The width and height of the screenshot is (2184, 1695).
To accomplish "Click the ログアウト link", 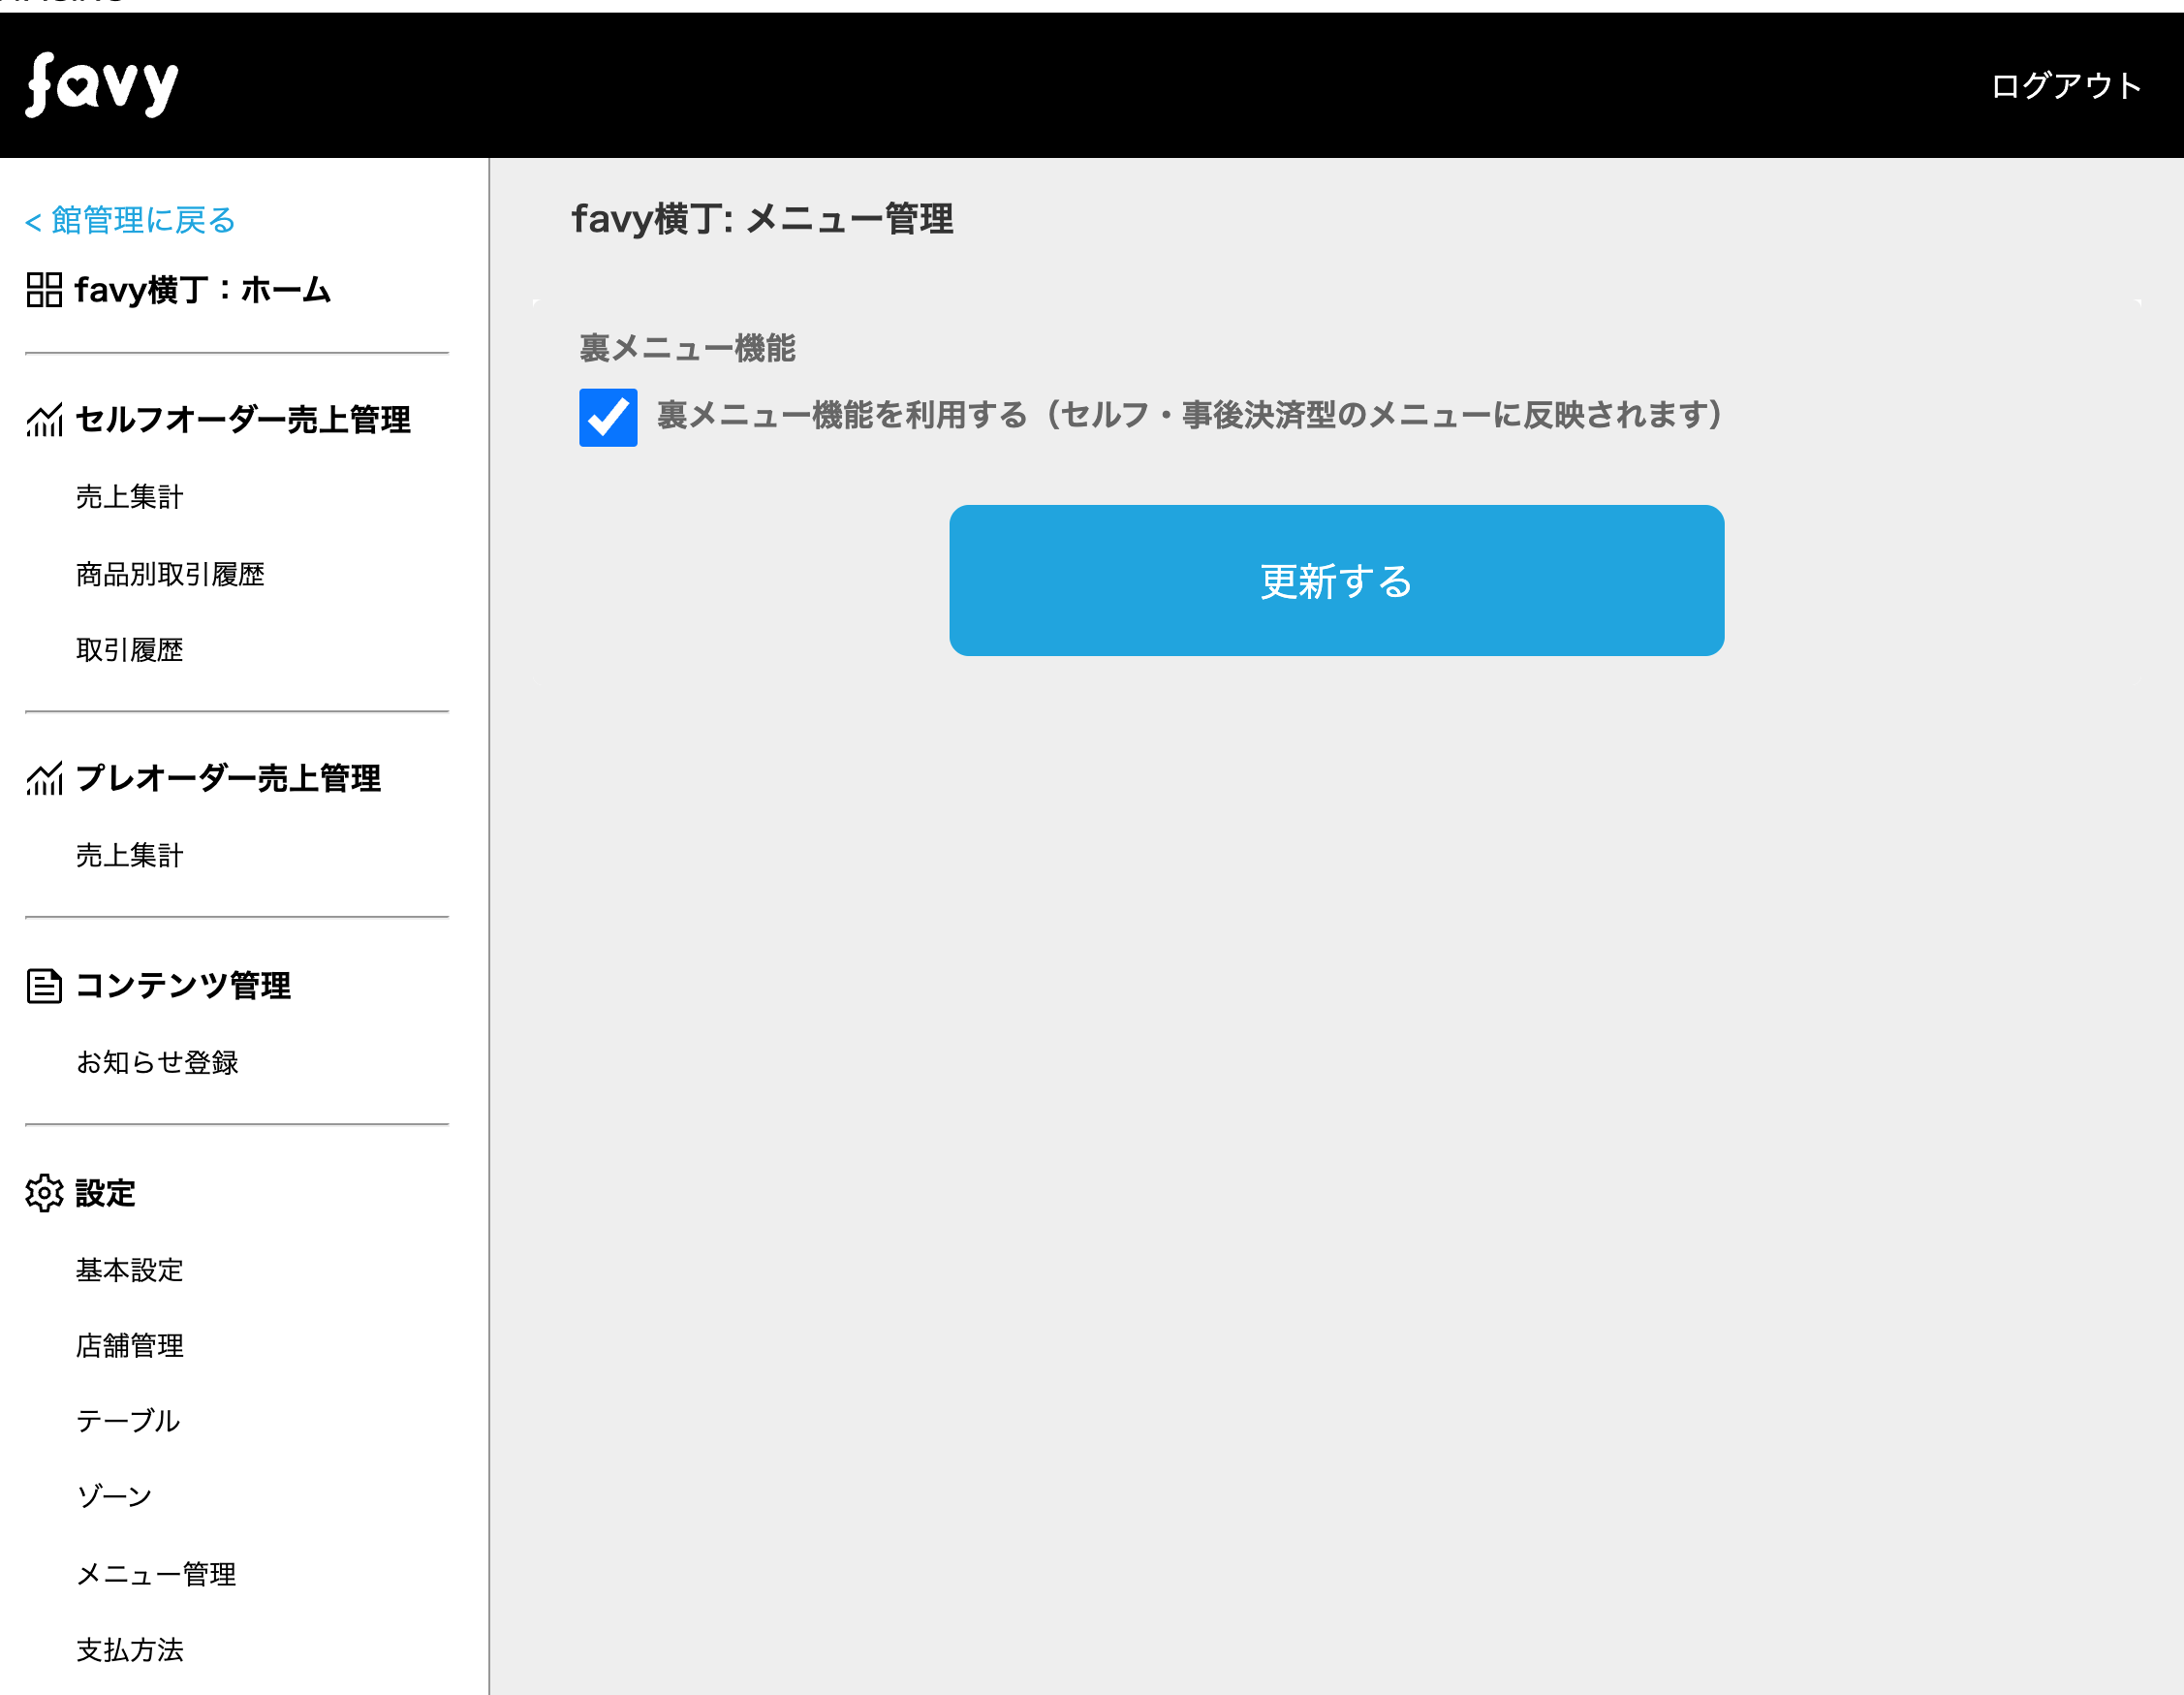I will coord(2065,86).
